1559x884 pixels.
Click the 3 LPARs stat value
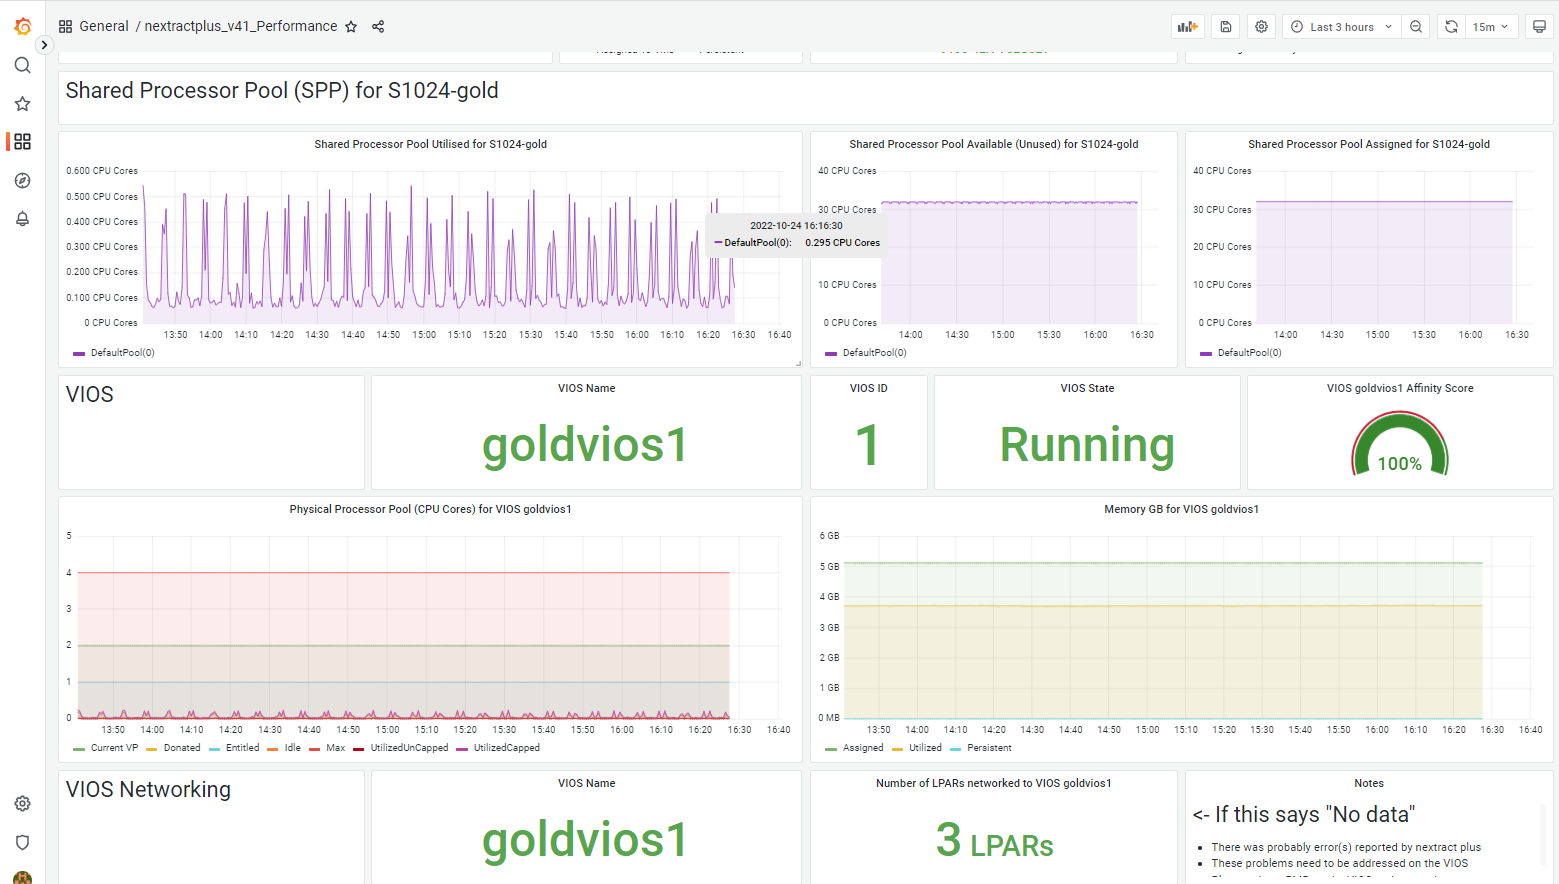(x=995, y=841)
